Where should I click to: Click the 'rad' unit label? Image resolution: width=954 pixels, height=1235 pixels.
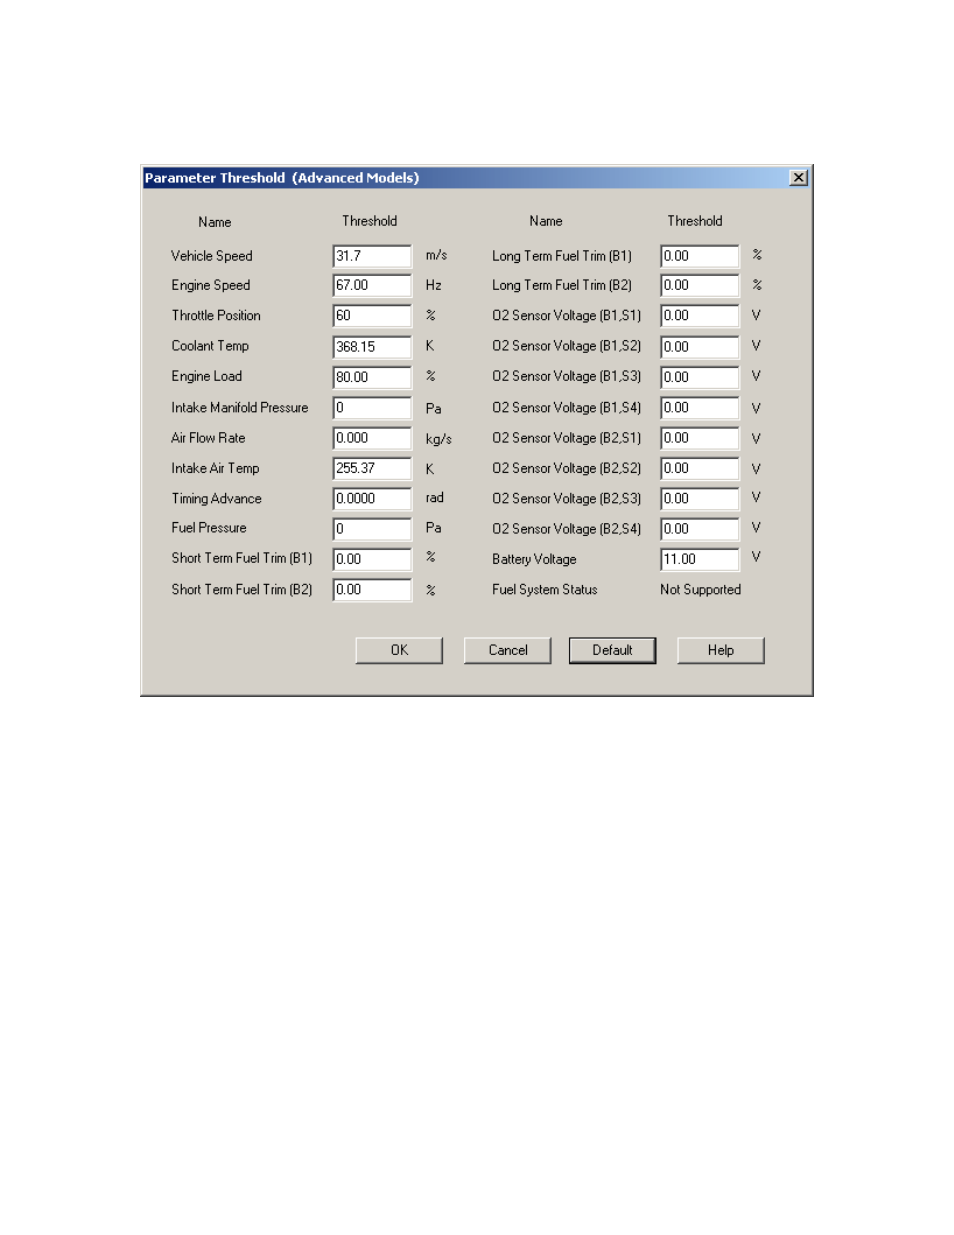coord(434,497)
